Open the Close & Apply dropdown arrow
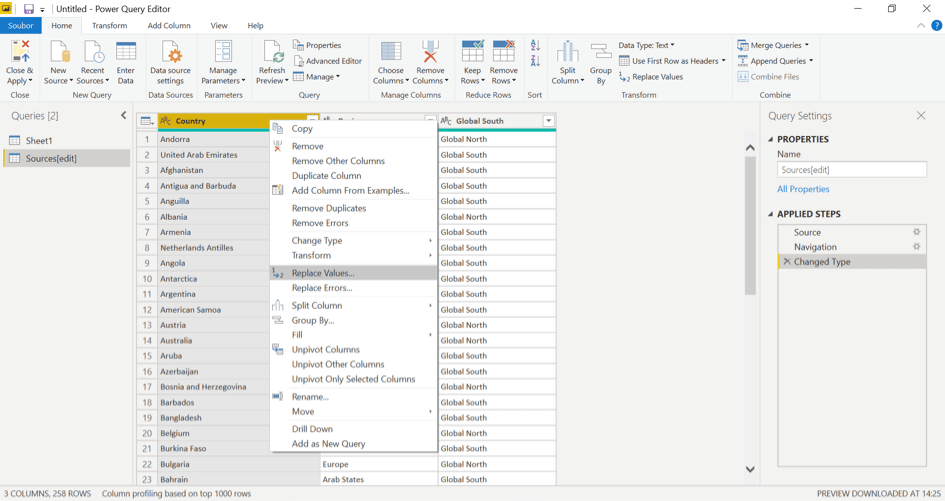The height and width of the screenshot is (501, 945). point(30,81)
